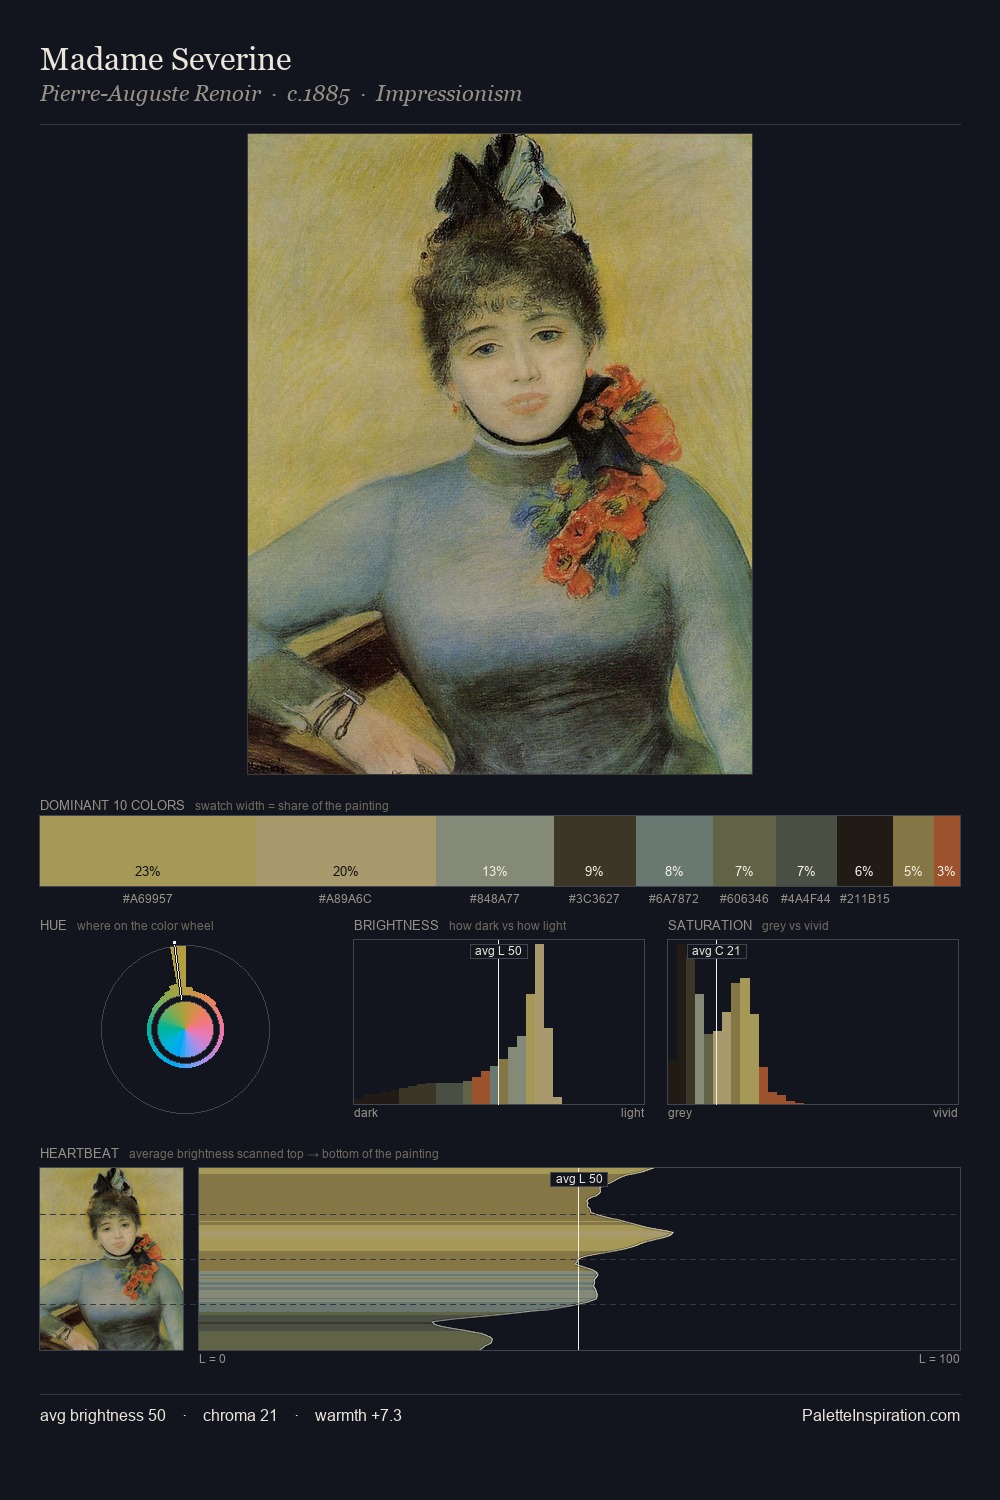The image size is (1000, 1500).
Task: Click the '#211B15' hex code label
Action: point(865,899)
